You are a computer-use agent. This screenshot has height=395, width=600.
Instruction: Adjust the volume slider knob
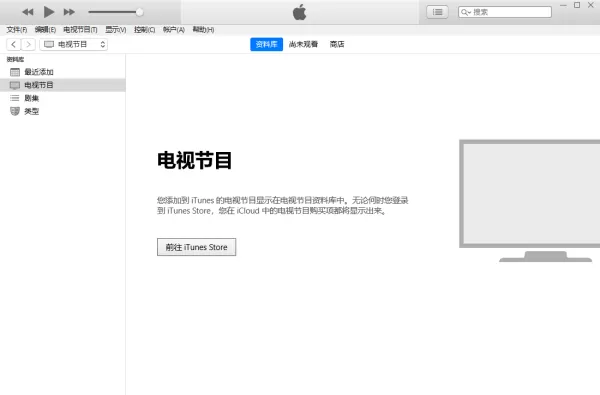[x=140, y=12]
